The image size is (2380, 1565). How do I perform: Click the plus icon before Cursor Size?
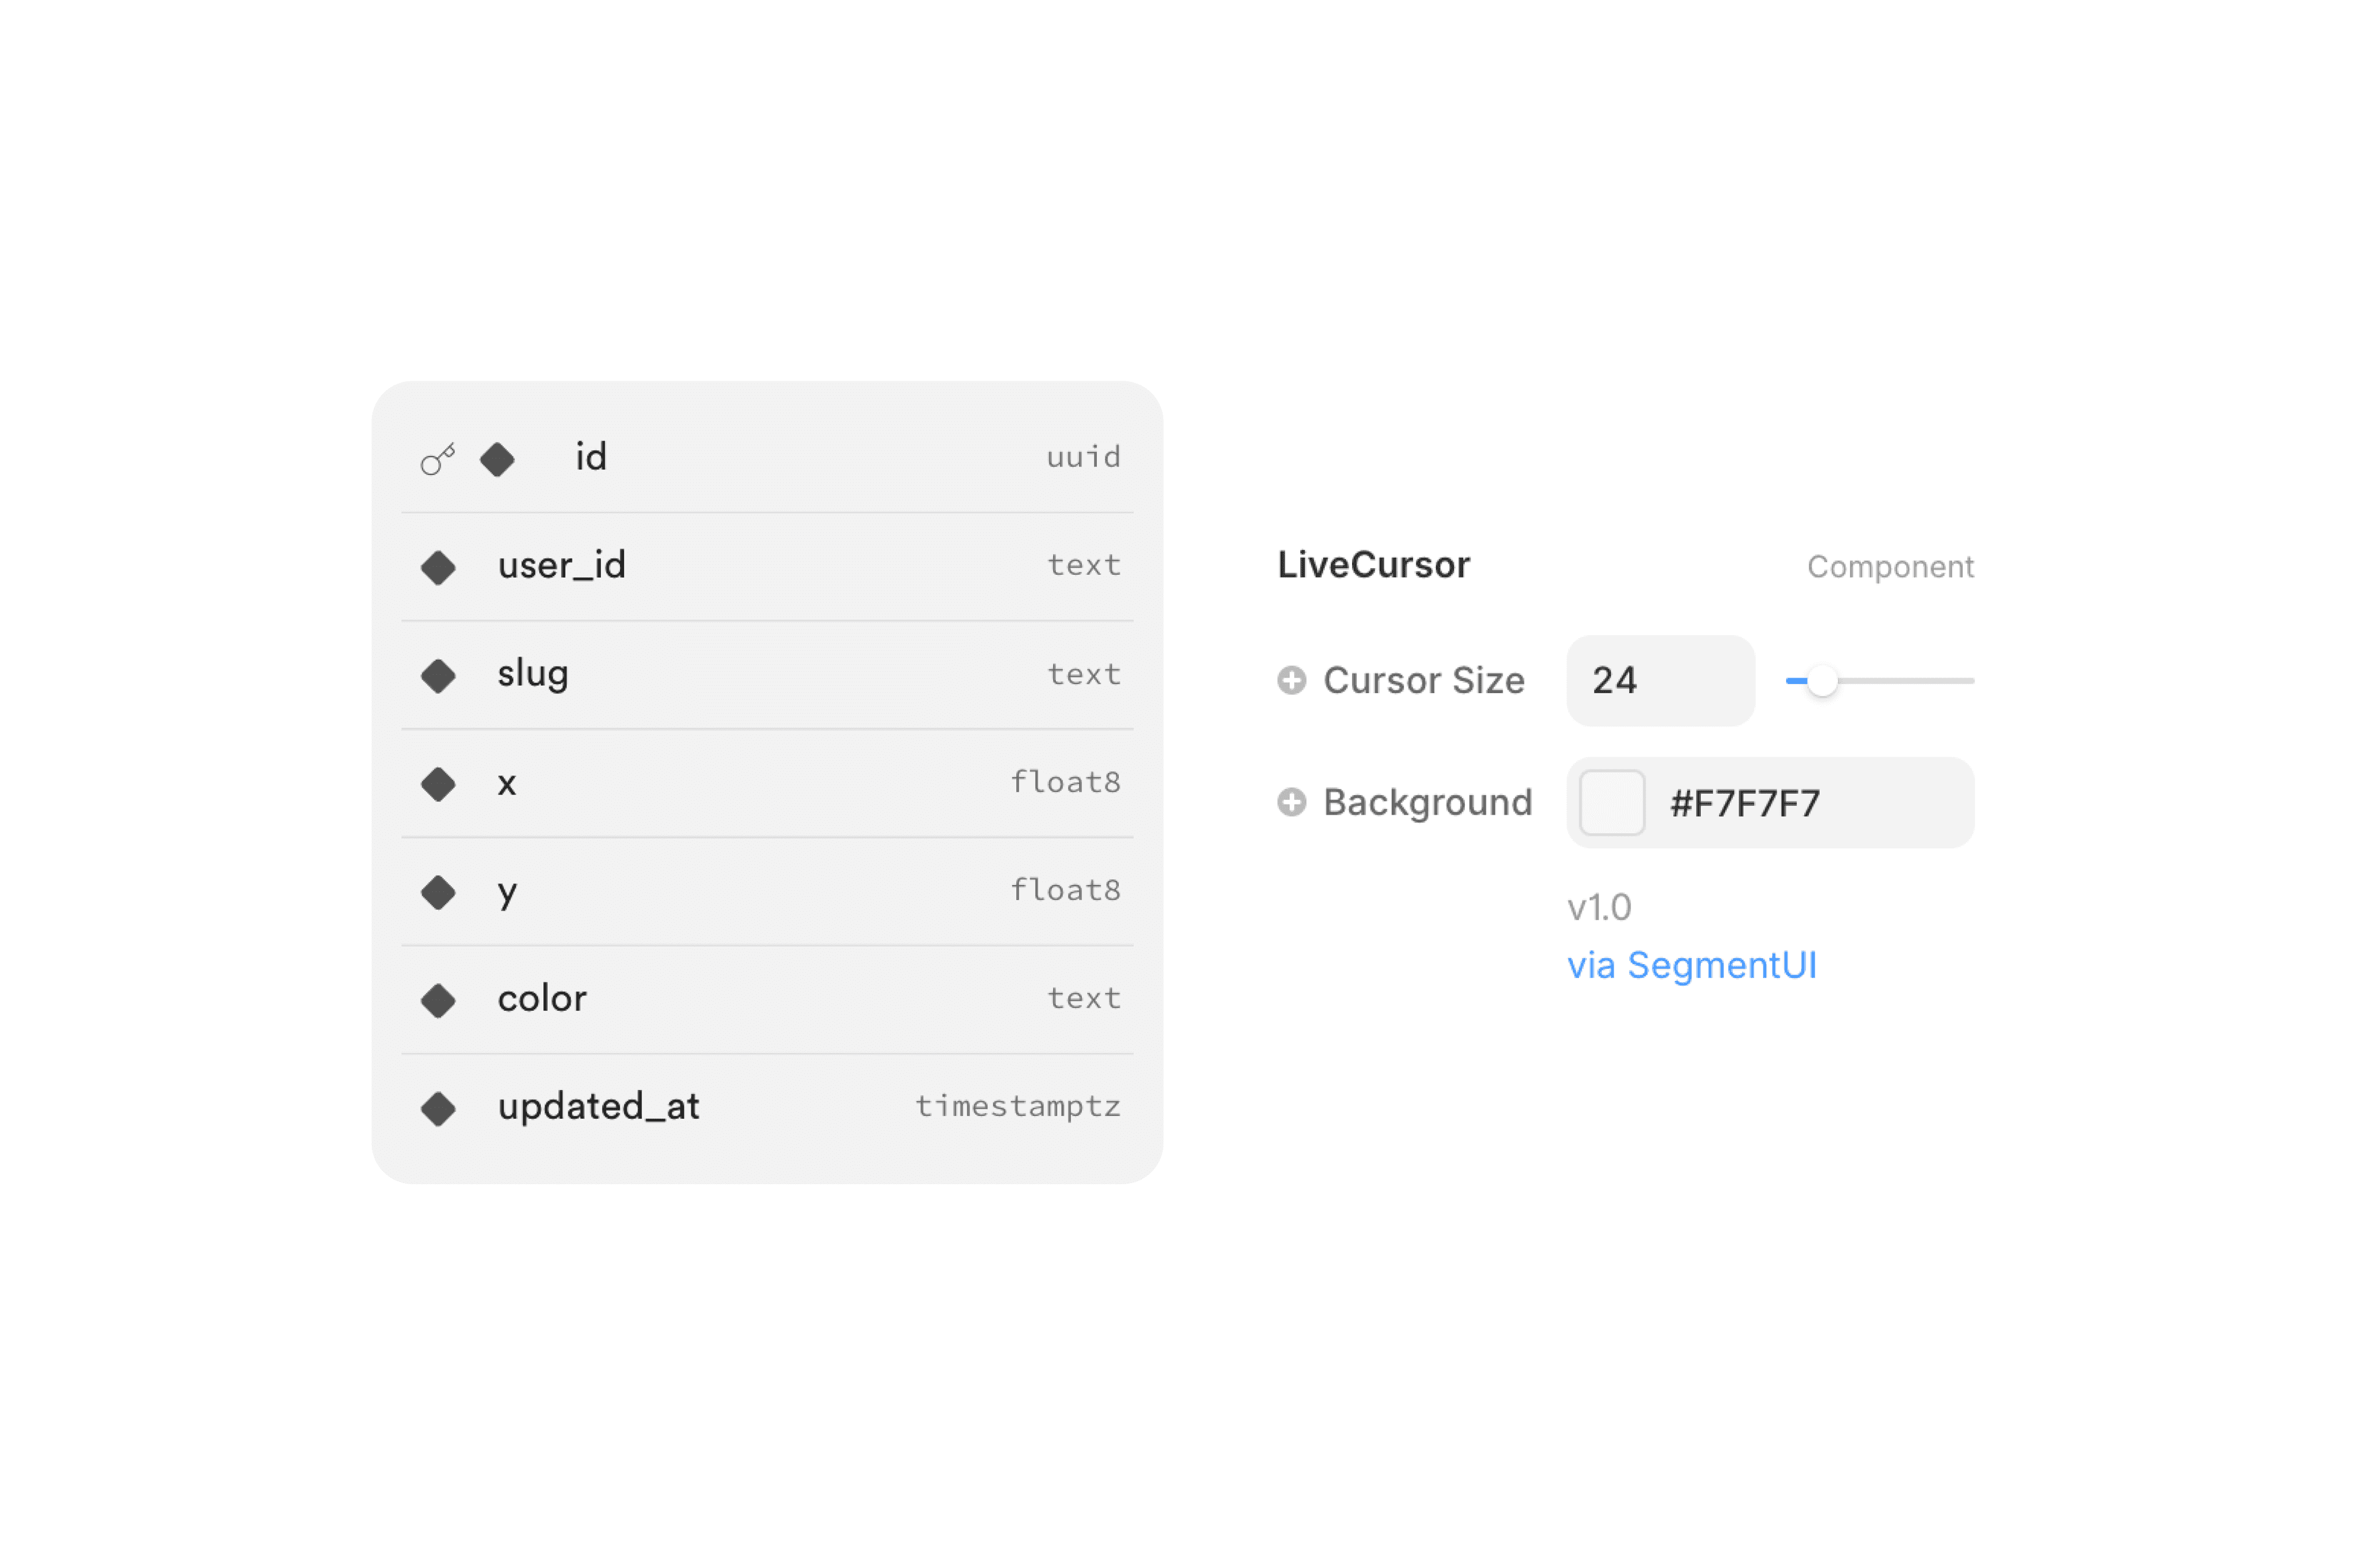(x=1292, y=680)
